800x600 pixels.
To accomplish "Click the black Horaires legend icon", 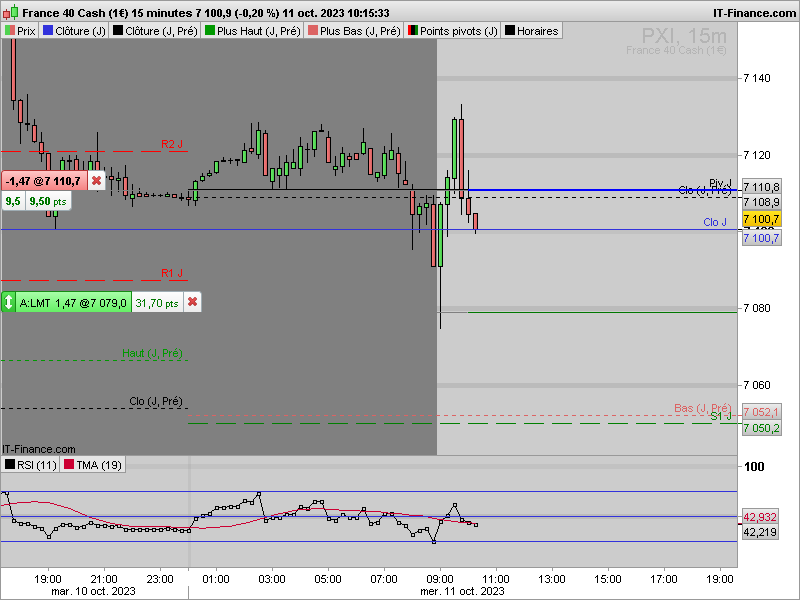I will coord(510,31).
